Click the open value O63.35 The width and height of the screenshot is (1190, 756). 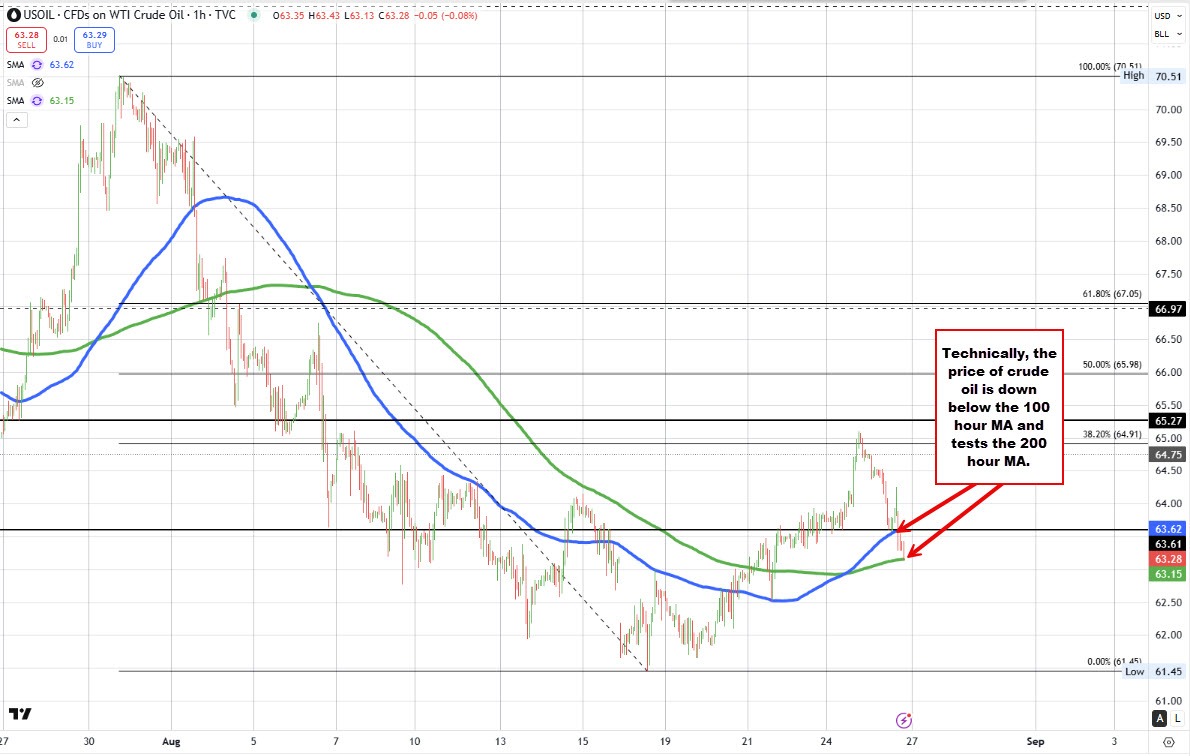pyautogui.click(x=289, y=15)
